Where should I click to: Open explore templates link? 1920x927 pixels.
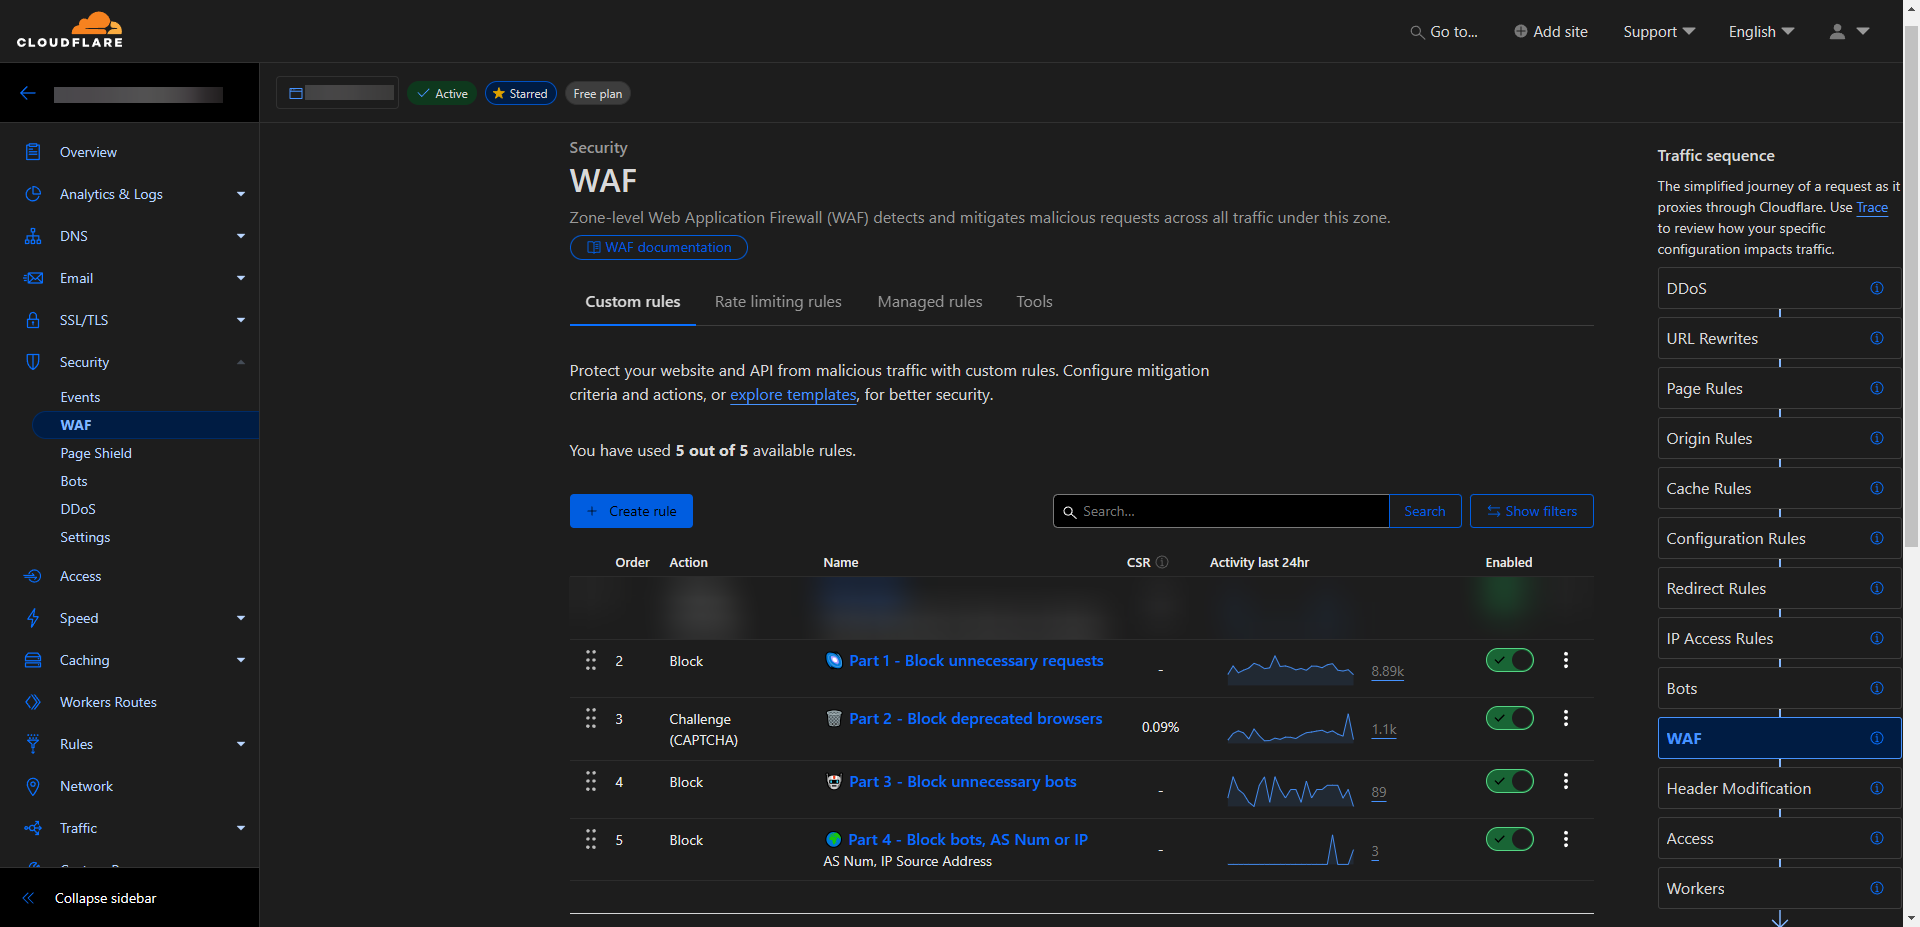794,395
